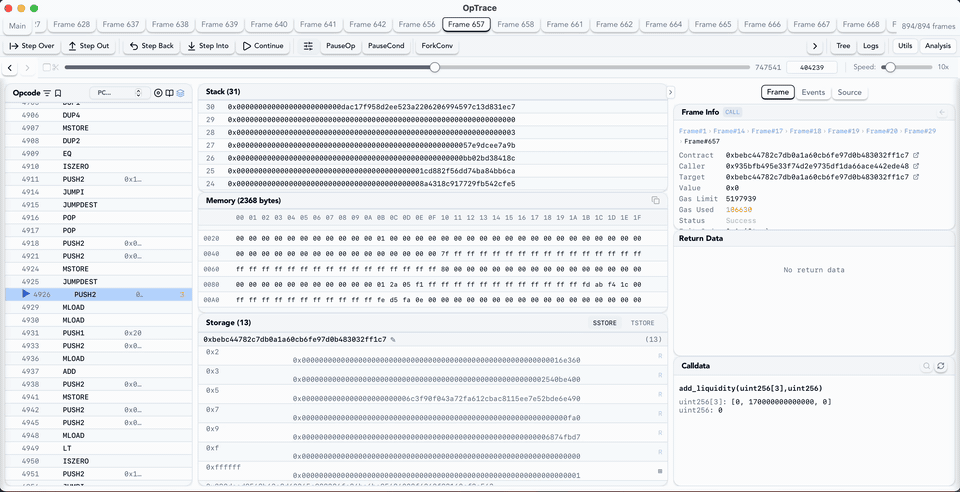Viewport: 960px width, 492px height.
Task: Switch to the Frame 668 tab
Action: tap(861, 24)
